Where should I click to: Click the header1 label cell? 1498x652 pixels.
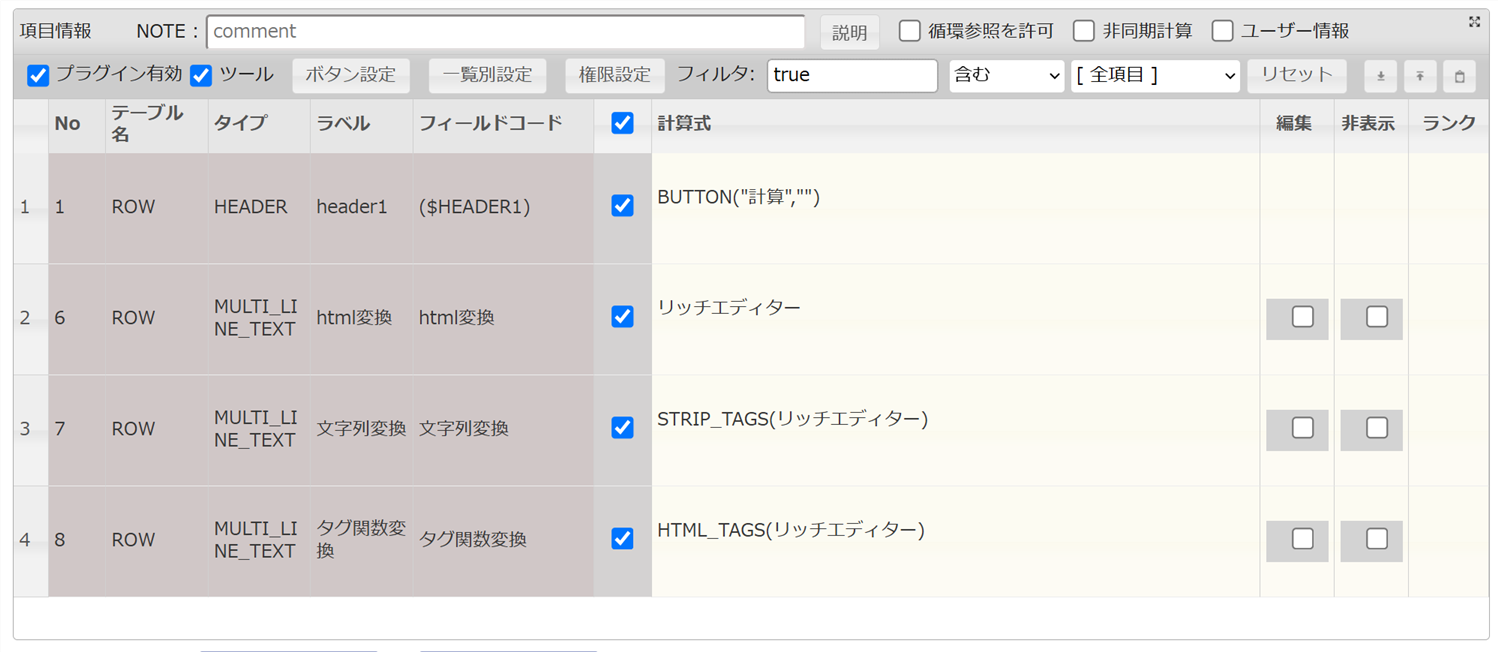(x=362, y=208)
